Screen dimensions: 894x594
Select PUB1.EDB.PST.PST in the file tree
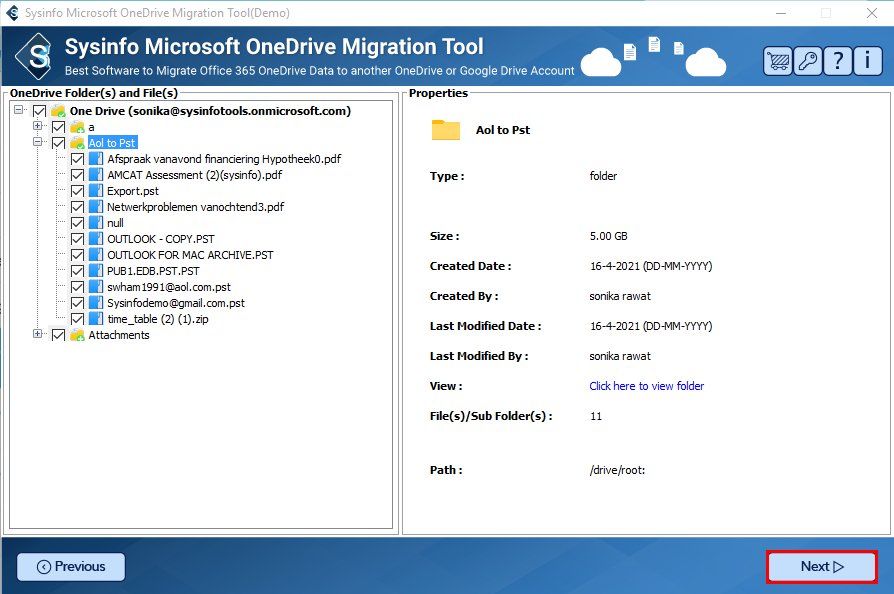tap(153, 271)
